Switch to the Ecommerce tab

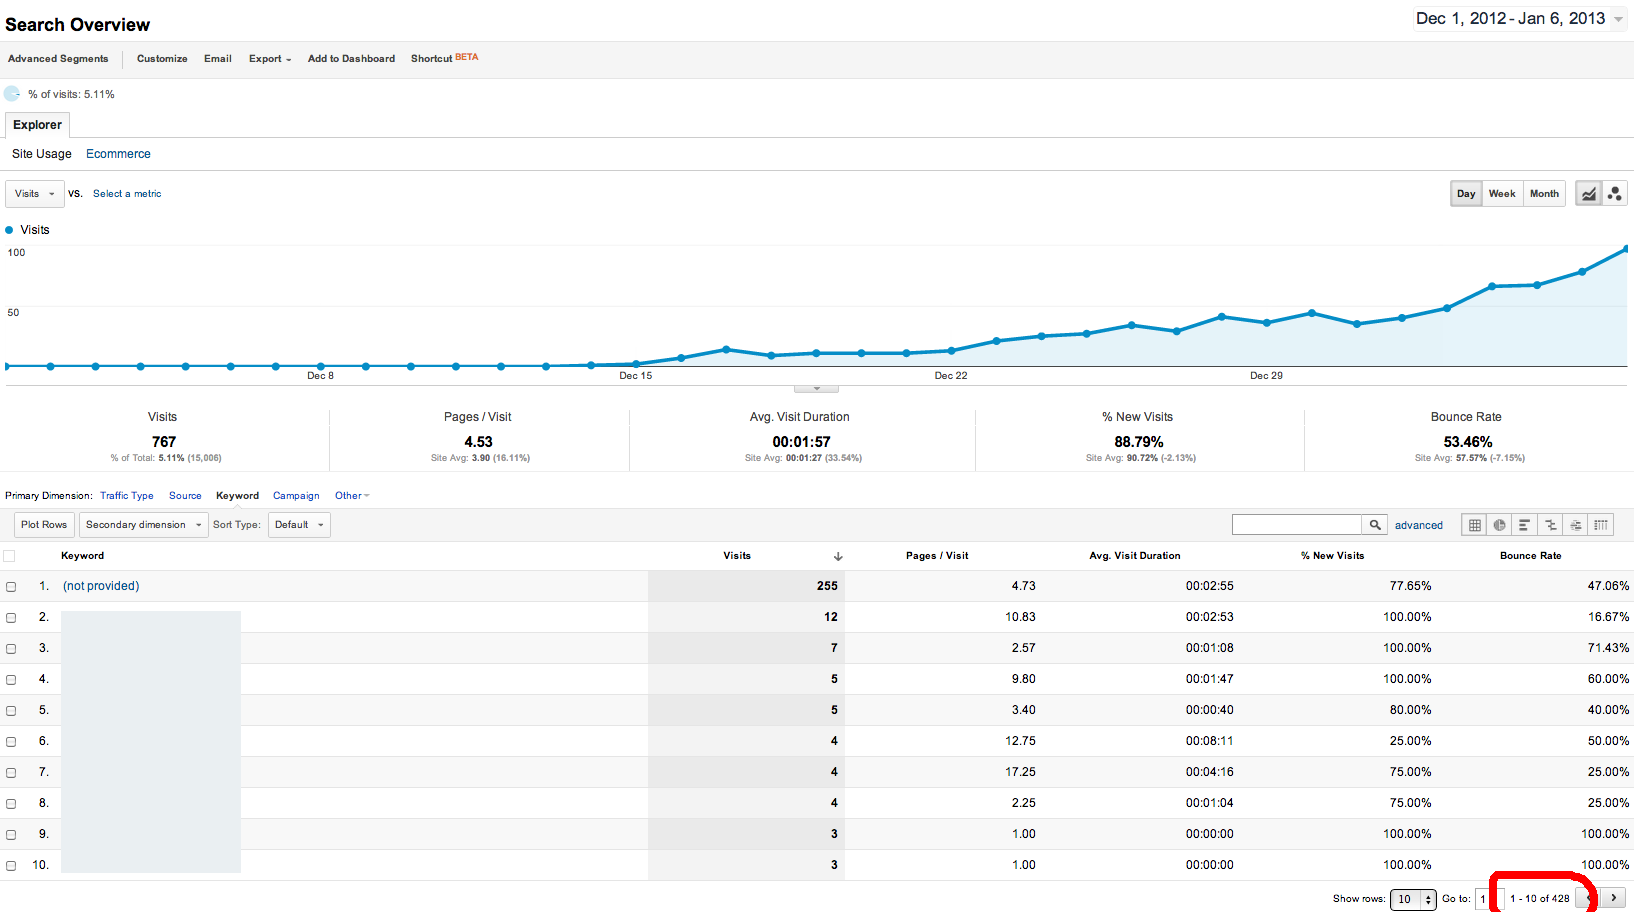(x=118, y=154)
